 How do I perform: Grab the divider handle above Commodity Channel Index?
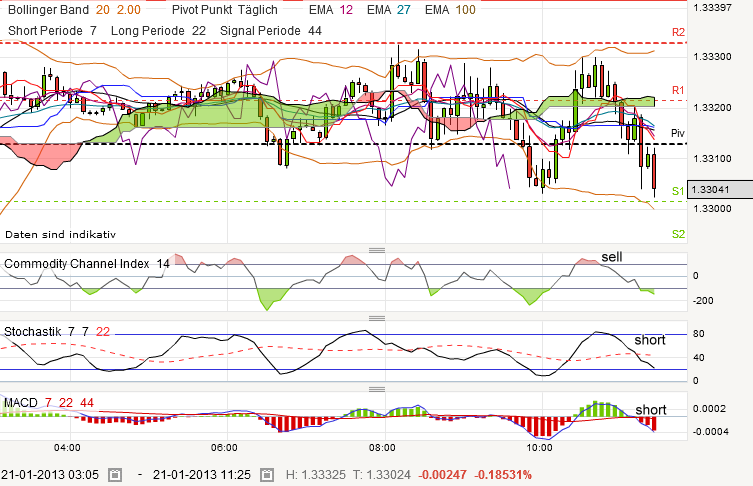[377, 250]
